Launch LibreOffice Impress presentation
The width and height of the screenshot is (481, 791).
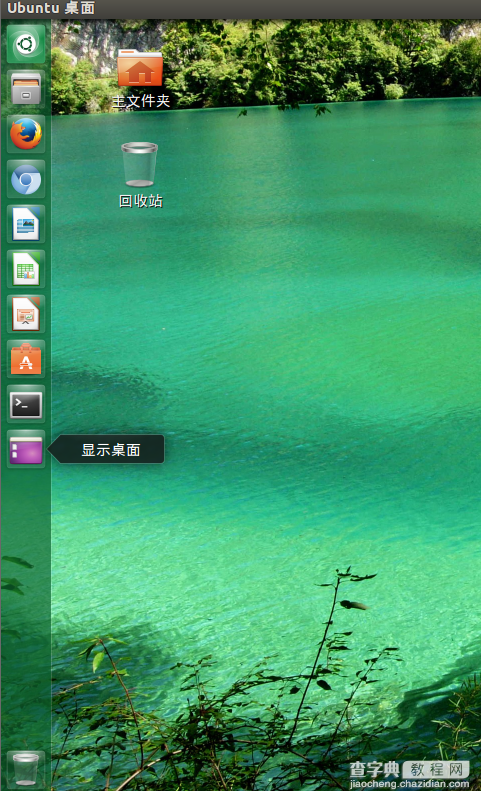pos(26,314)
